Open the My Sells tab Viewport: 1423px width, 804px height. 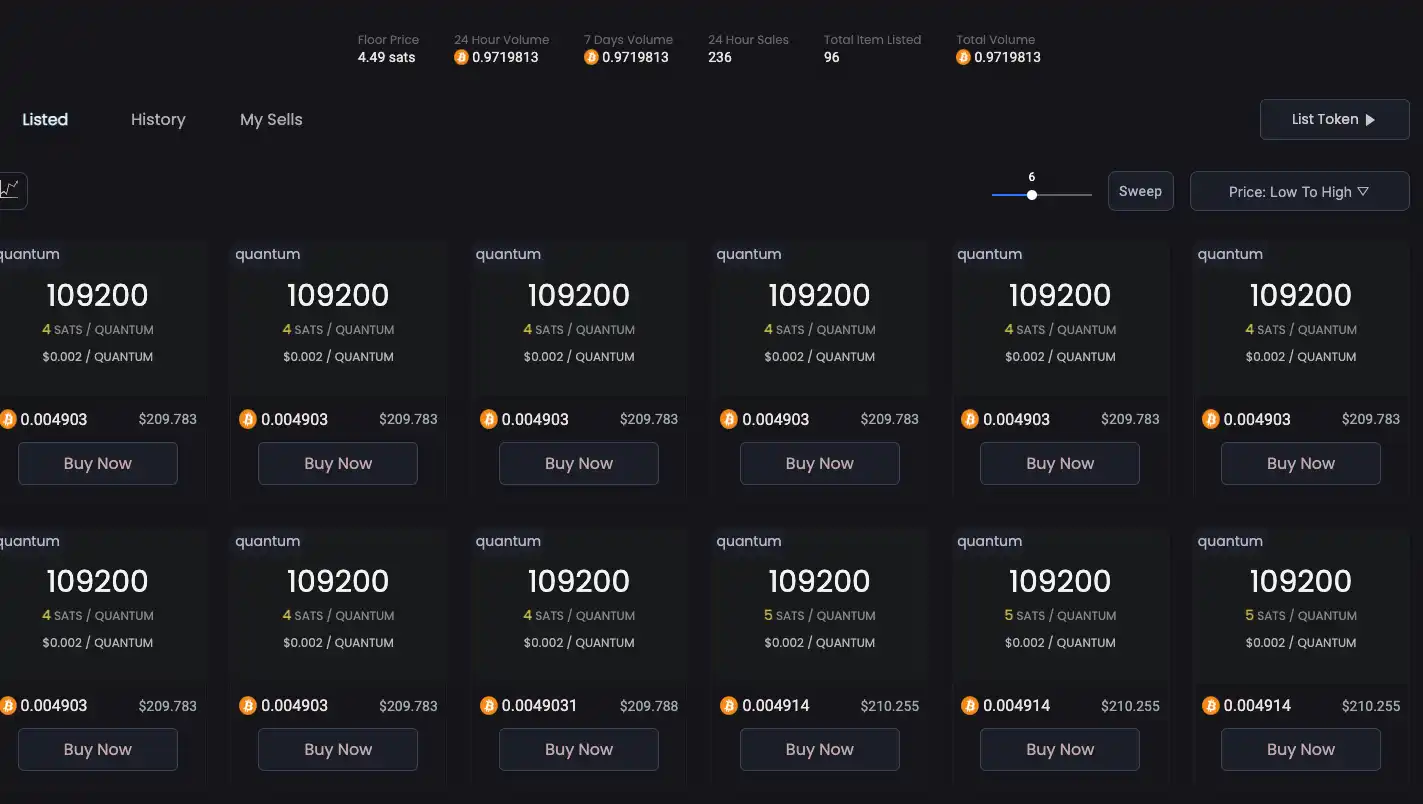(271, 120)
